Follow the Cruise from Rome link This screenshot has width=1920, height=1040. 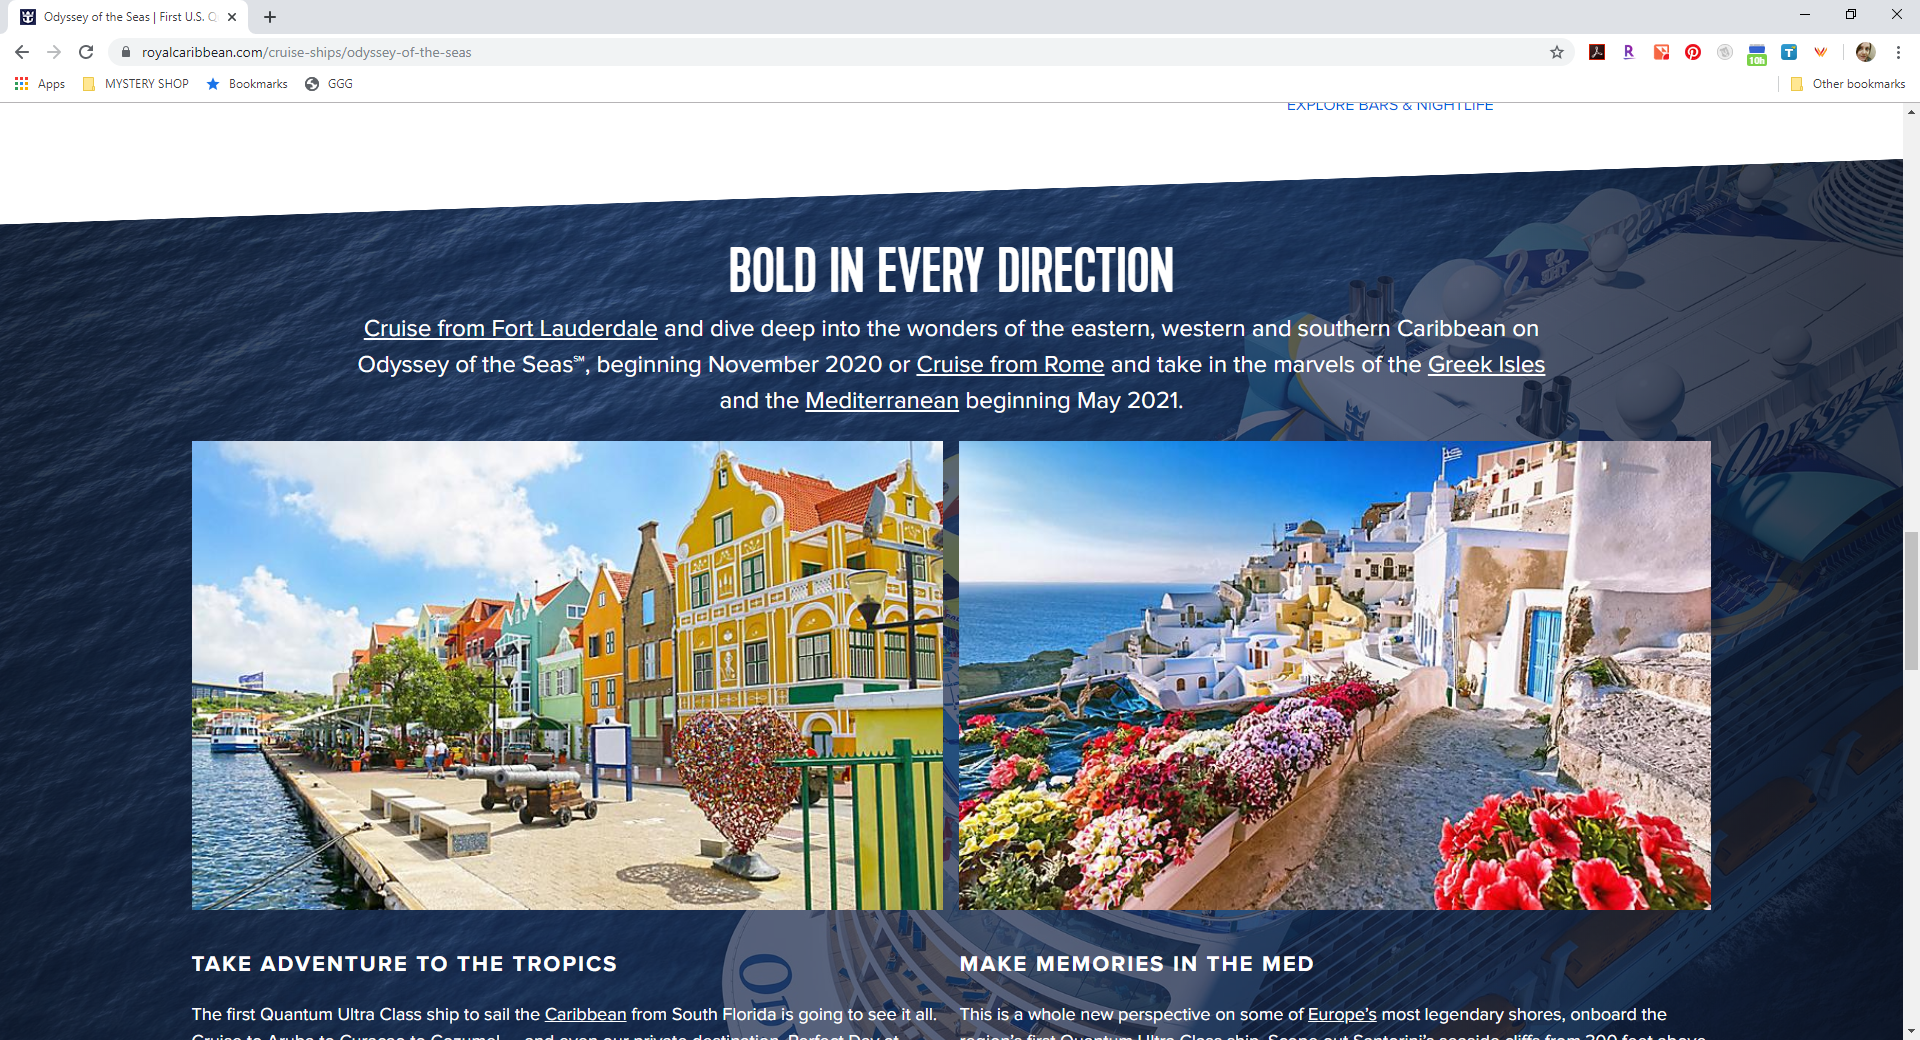coord(1010,365)
